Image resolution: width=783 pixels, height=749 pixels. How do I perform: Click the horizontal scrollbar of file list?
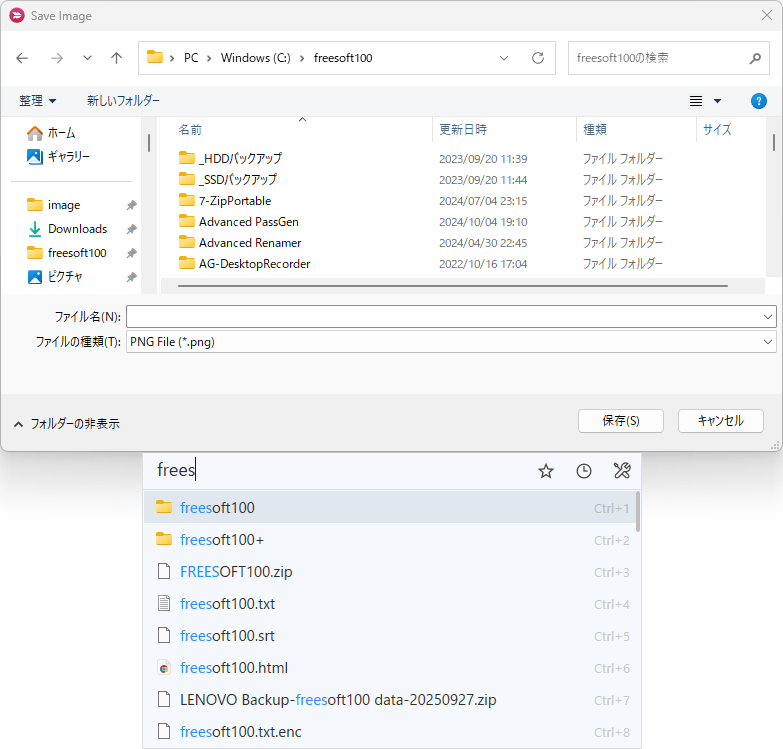[453, 286]
